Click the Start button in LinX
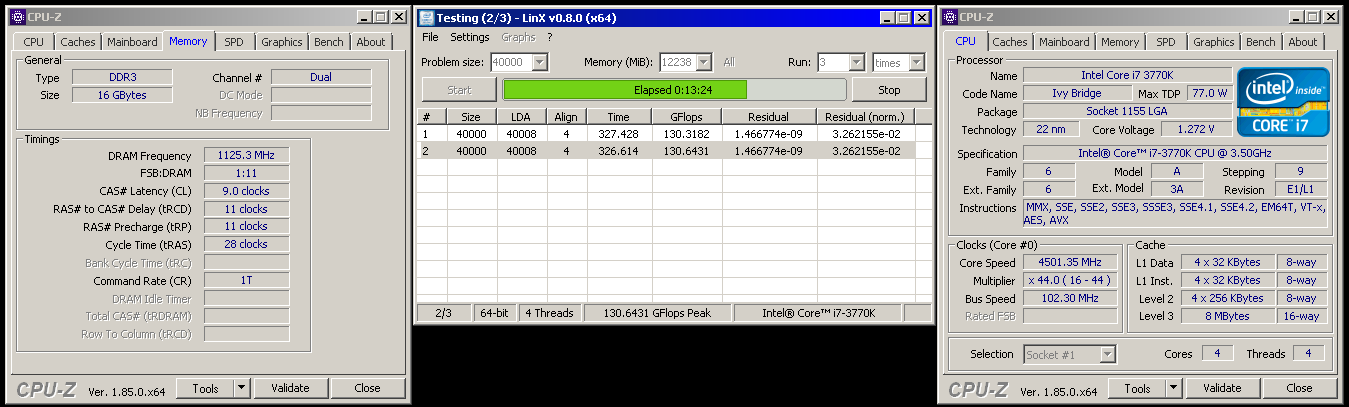Screen dimensions: 1349x407 (x=459, y=90)
